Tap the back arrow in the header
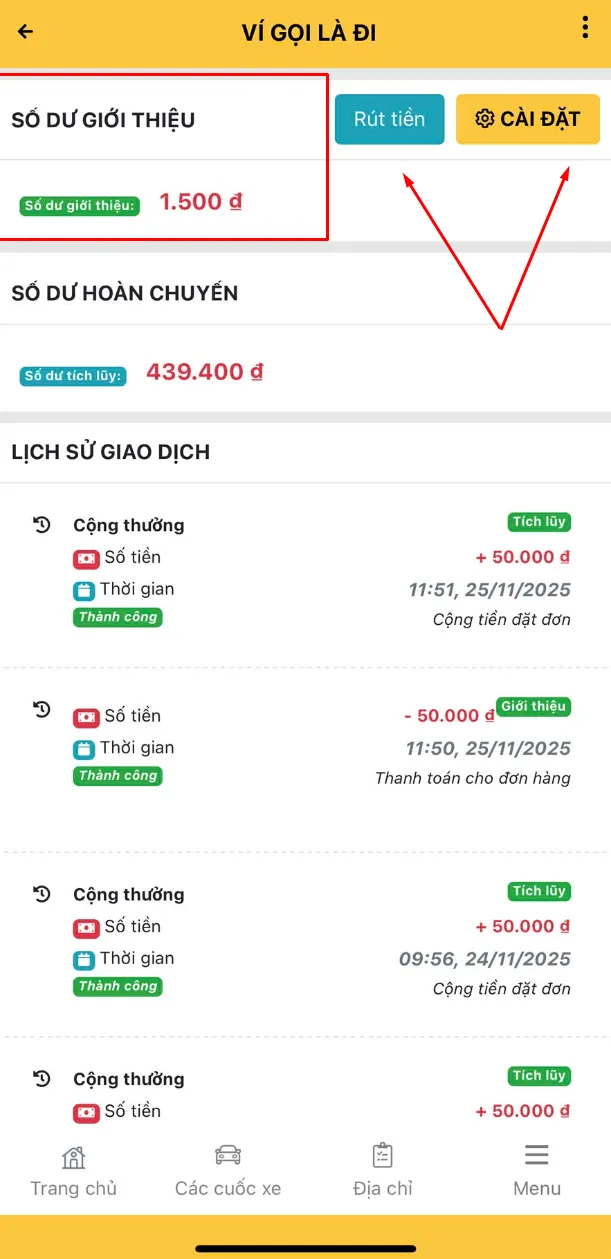Image resolution: width=611 pixels, height=1259 pixels. click(24, 31)
